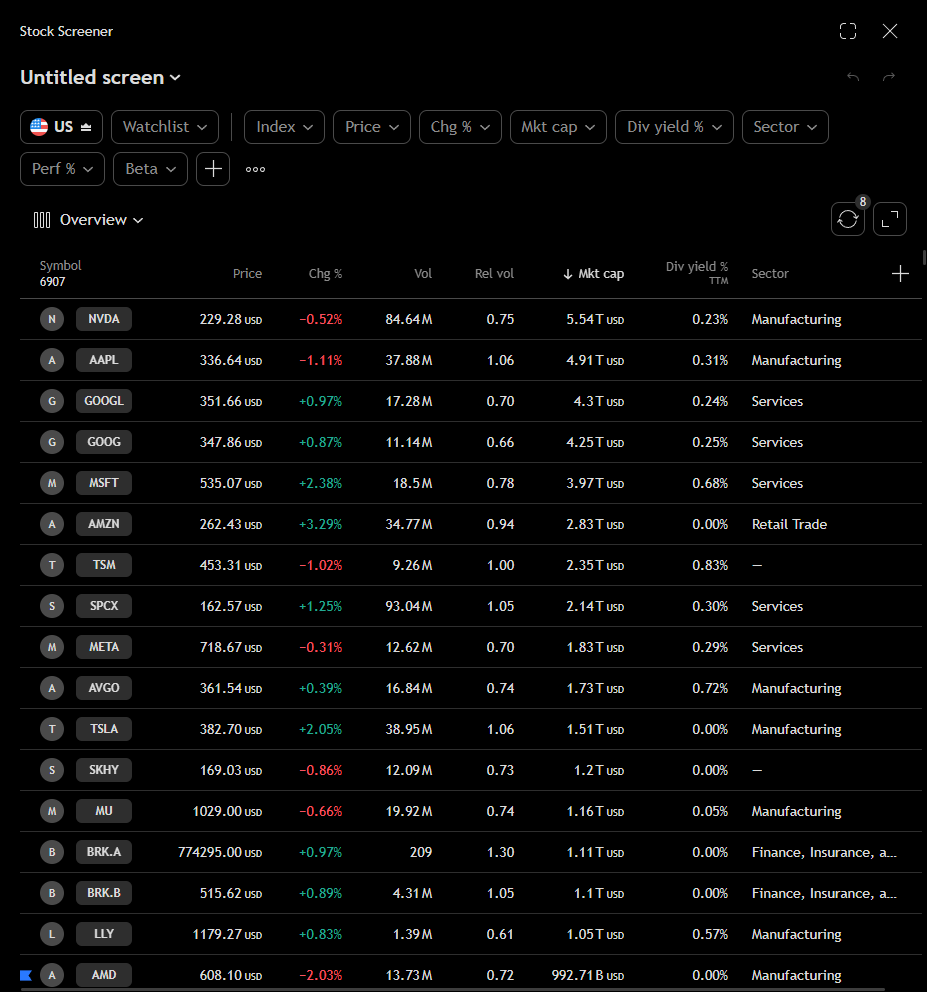Sort by the Price column header
This screenshot has height=992, width=927.
(247, 273)
